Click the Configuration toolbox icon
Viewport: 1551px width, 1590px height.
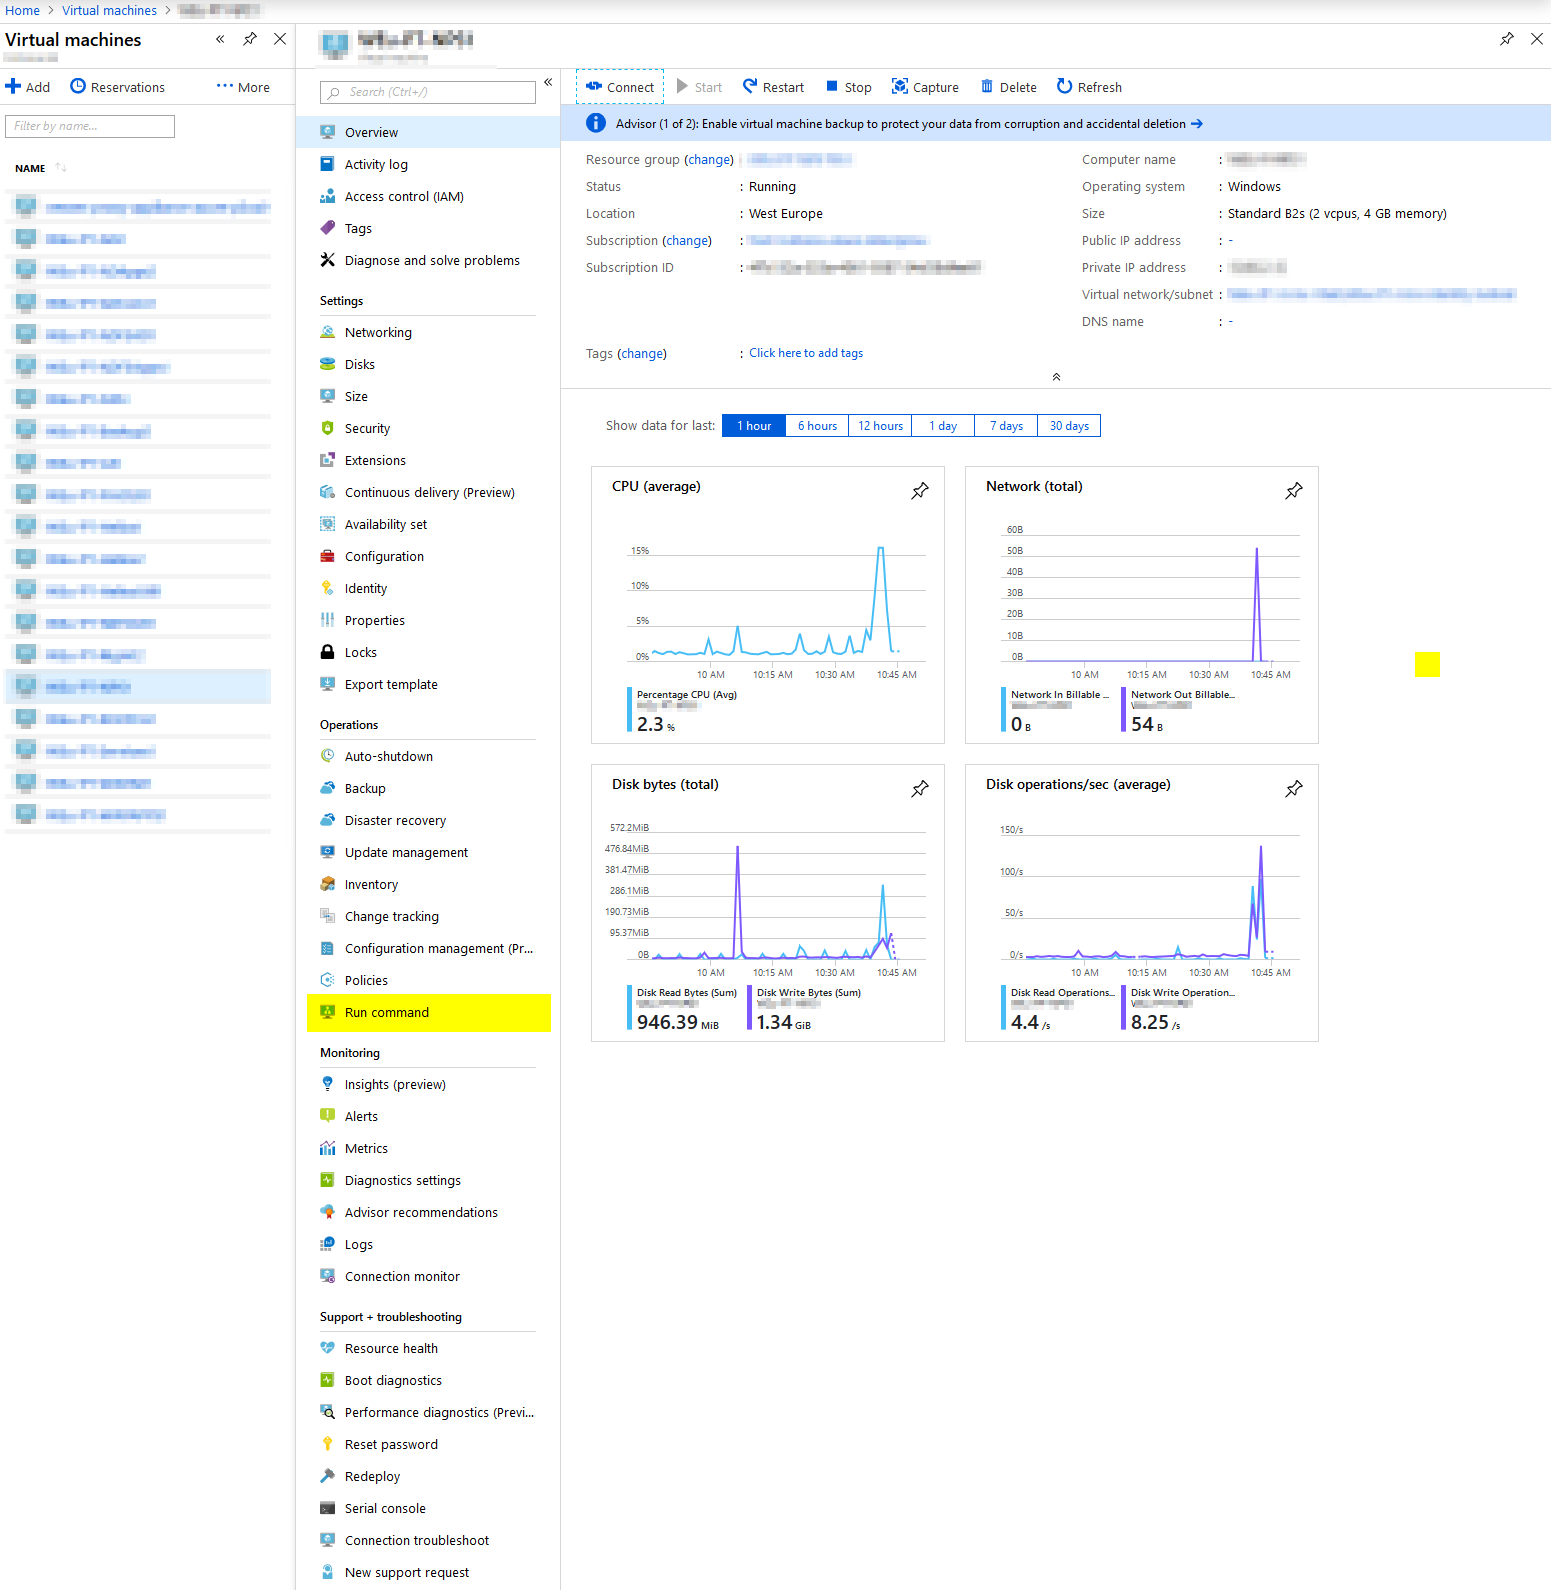click(x=327, y=556)
